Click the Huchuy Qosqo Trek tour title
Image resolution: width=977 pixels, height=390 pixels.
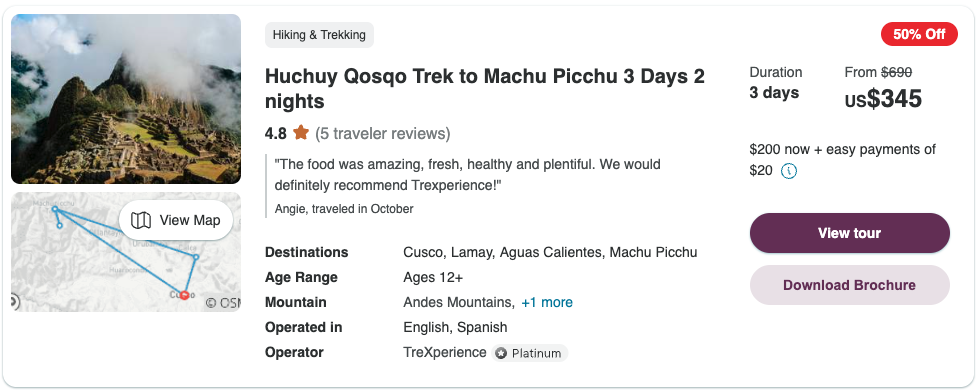click(485, 88)
